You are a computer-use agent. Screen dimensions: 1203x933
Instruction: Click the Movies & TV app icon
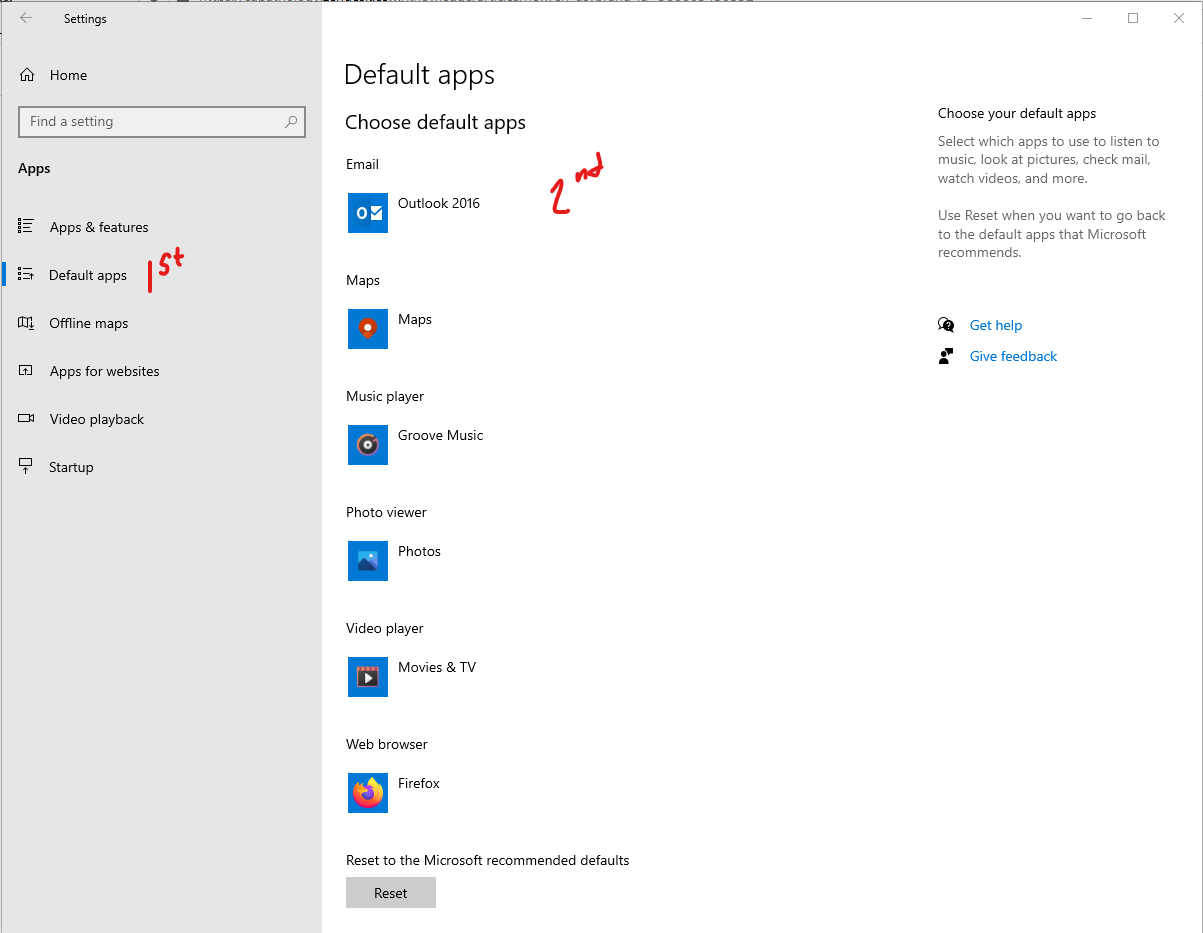point(367,677)
